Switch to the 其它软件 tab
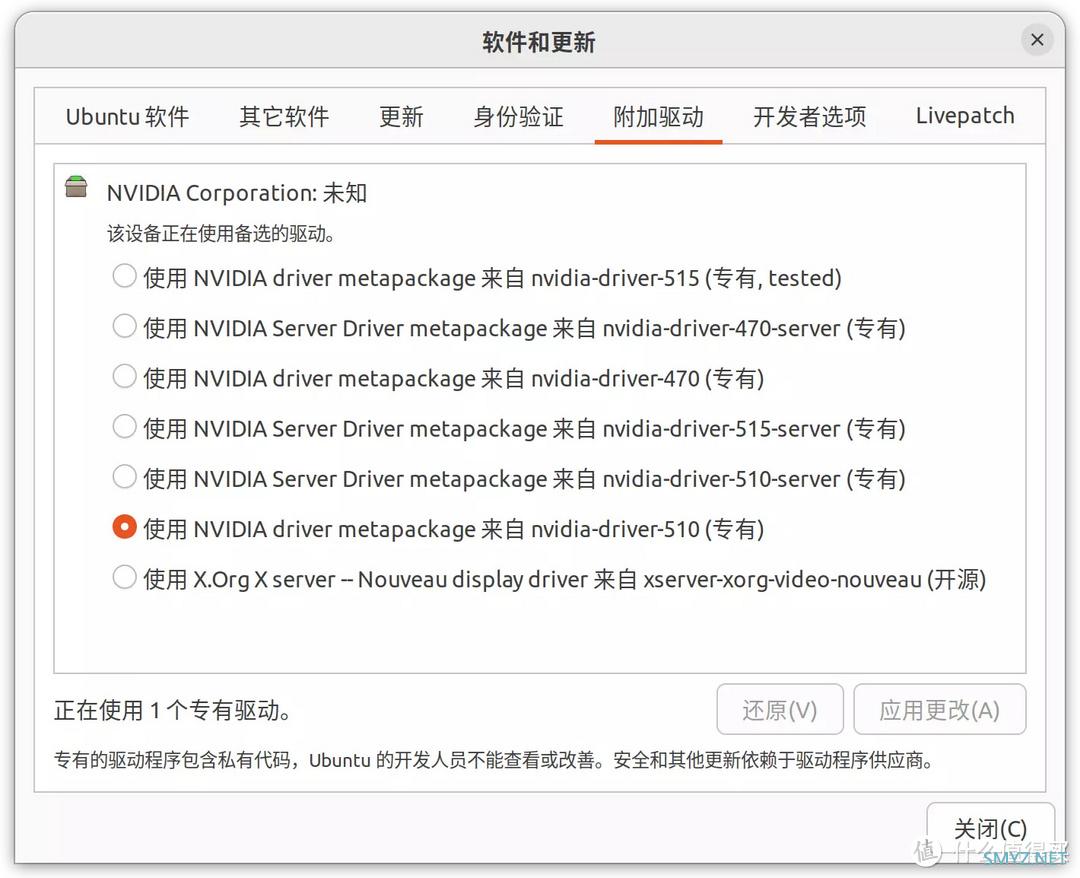This screenshot has height=878, width=1080. click(284, 116)
